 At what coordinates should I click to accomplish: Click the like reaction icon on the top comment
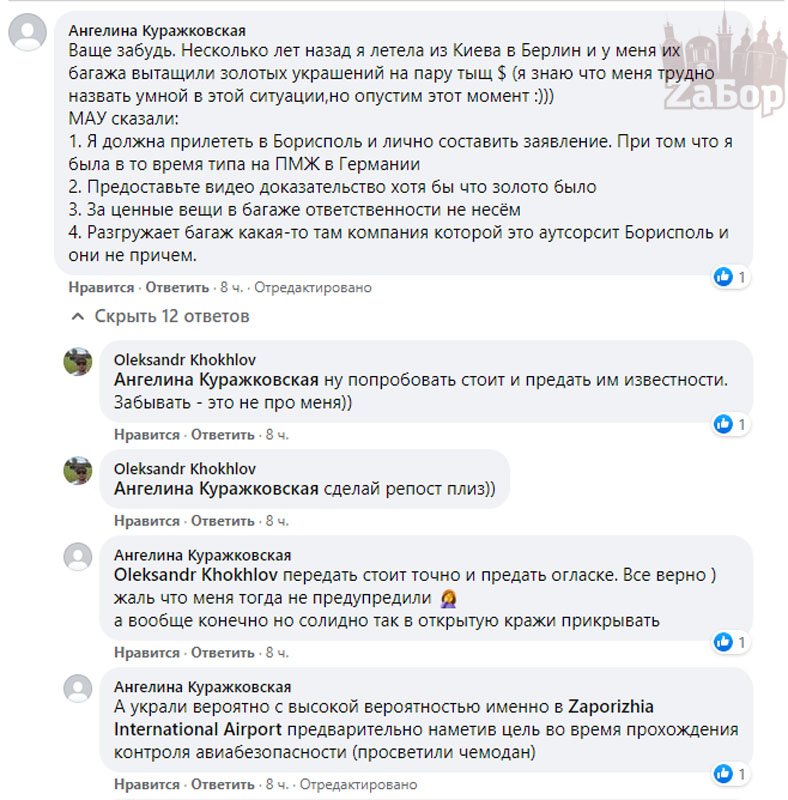click(723, 277)
